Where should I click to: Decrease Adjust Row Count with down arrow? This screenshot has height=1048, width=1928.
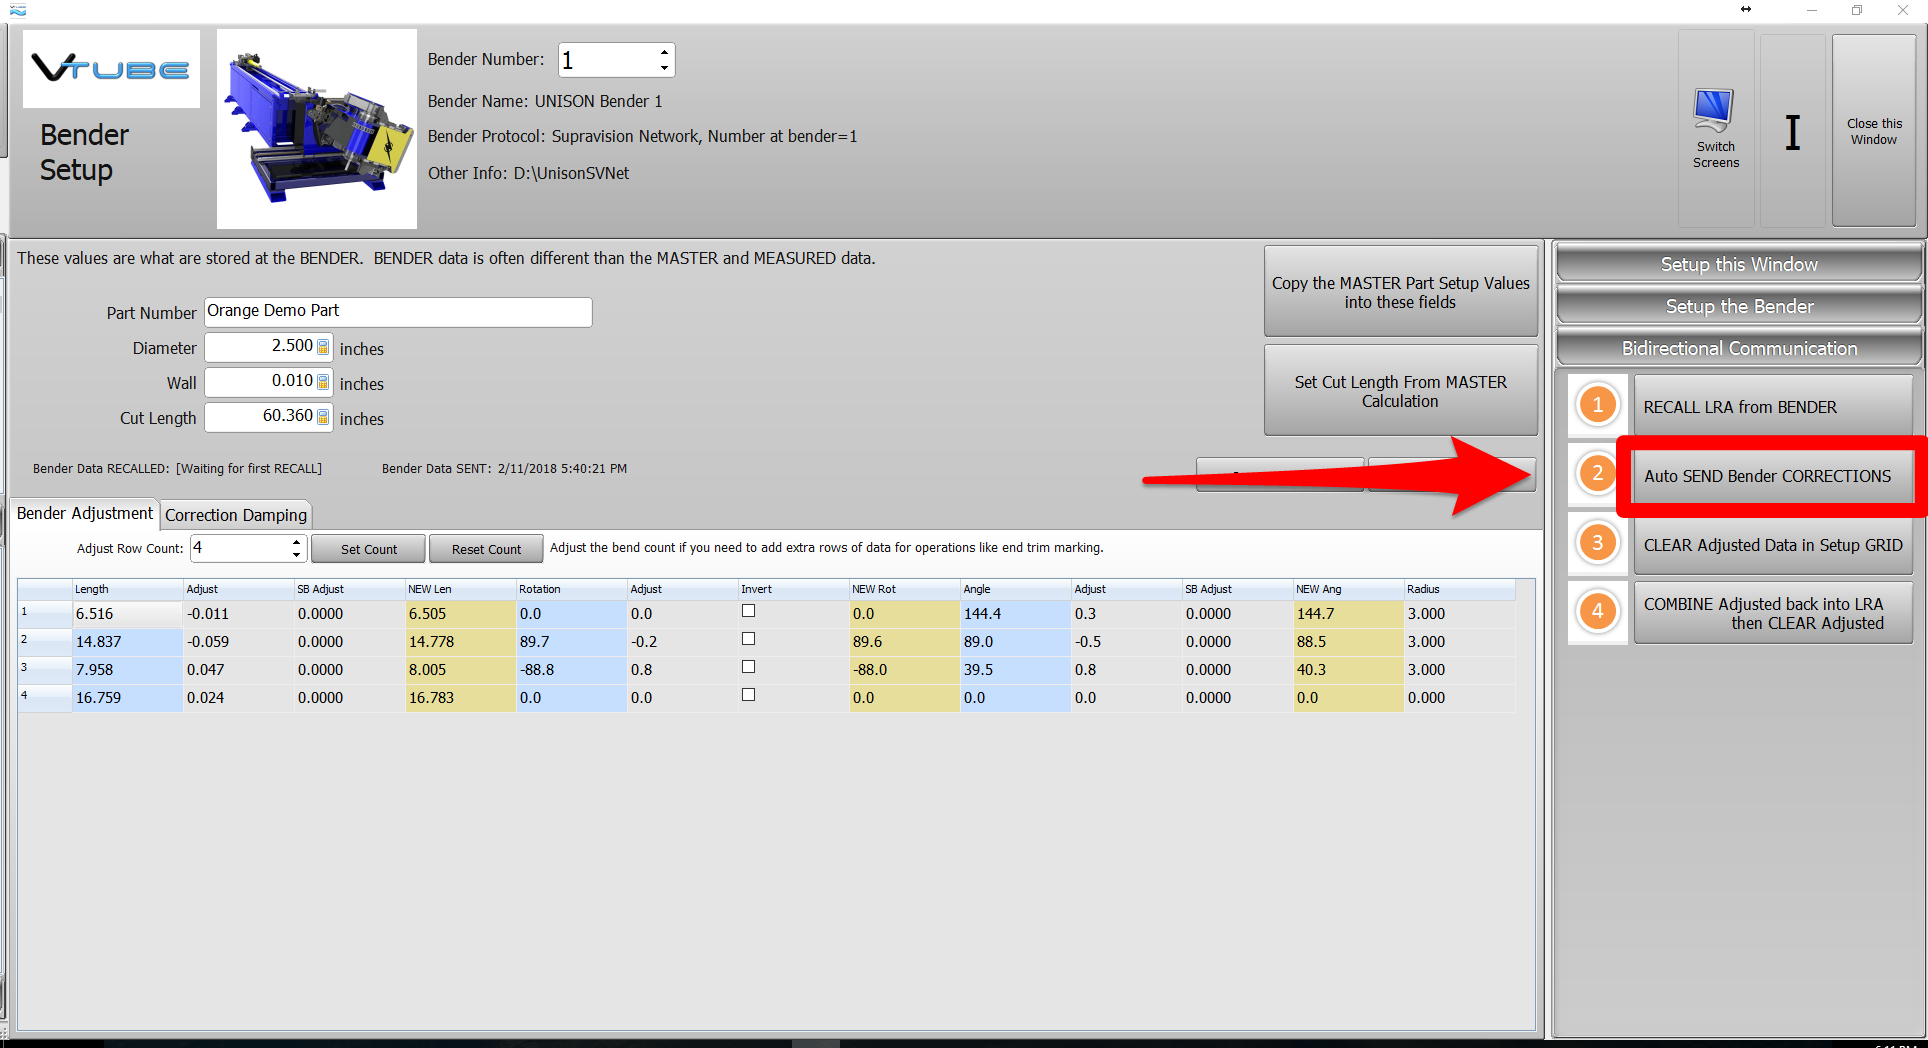pos(296,554)
